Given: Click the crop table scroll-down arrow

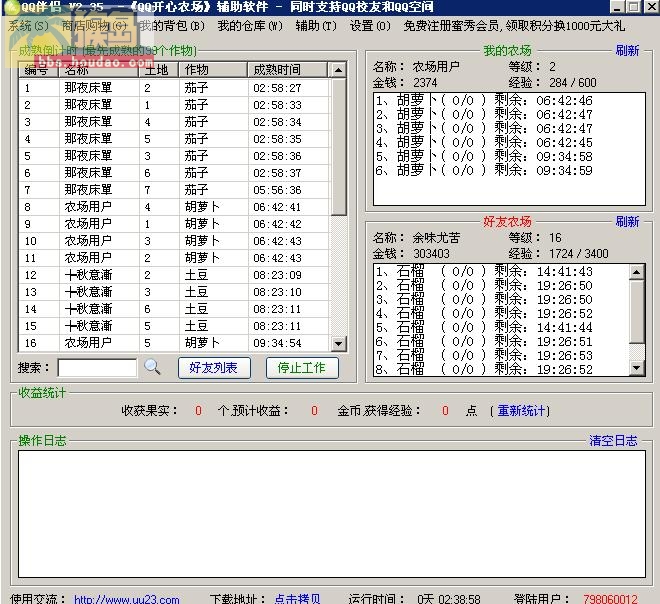Looking at the screenshot, I should pyautogui.click(x=338, y=343).
